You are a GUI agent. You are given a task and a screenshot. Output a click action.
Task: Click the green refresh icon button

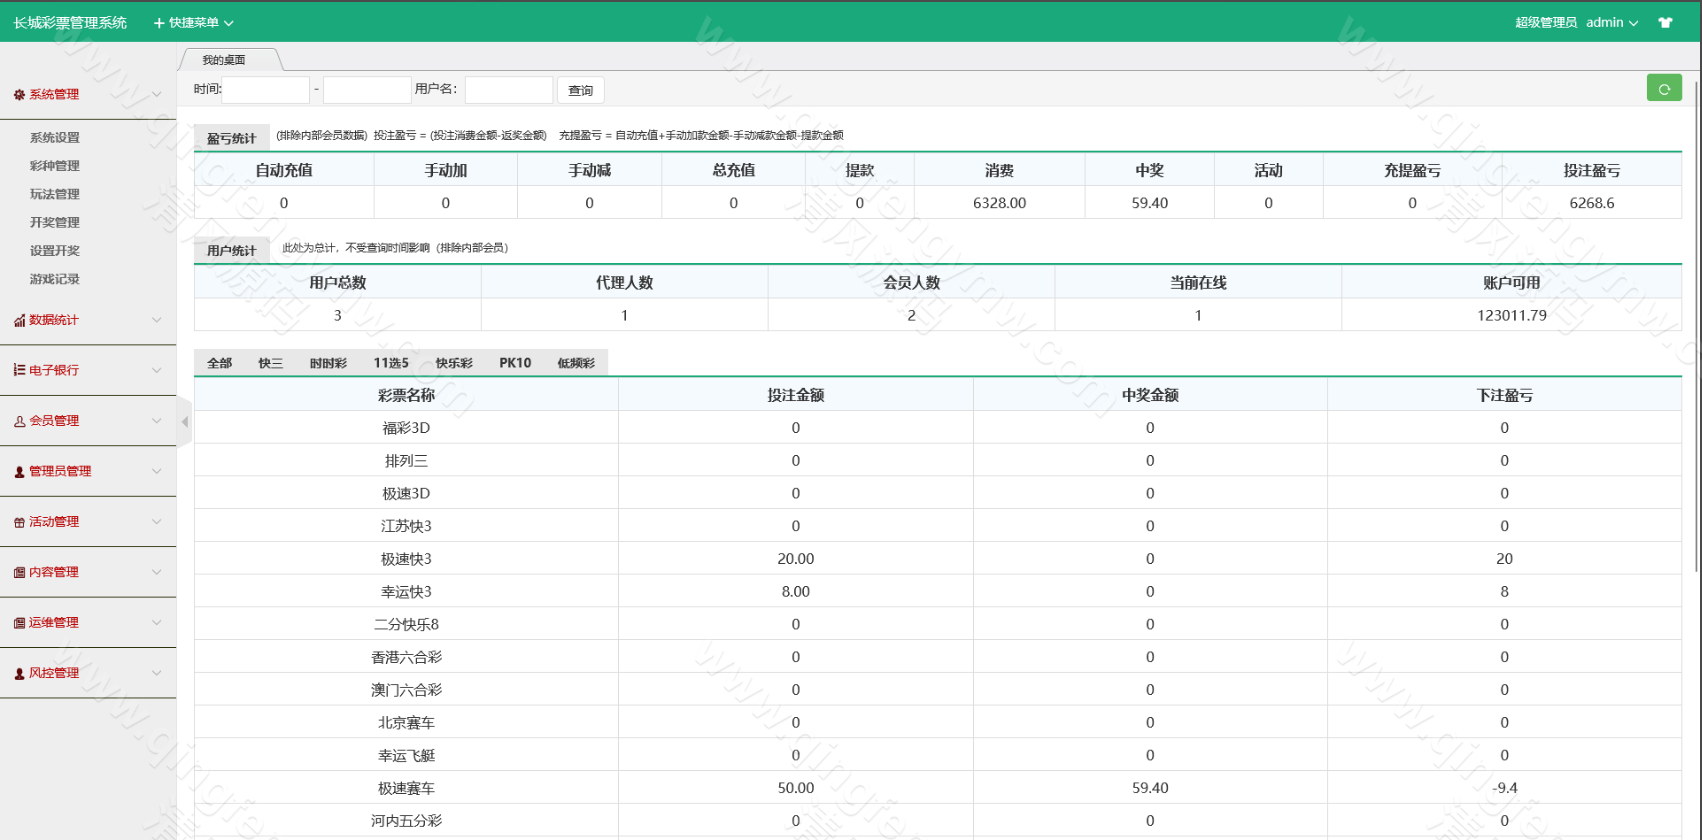pyautogui.click(x=1664, y=89)
